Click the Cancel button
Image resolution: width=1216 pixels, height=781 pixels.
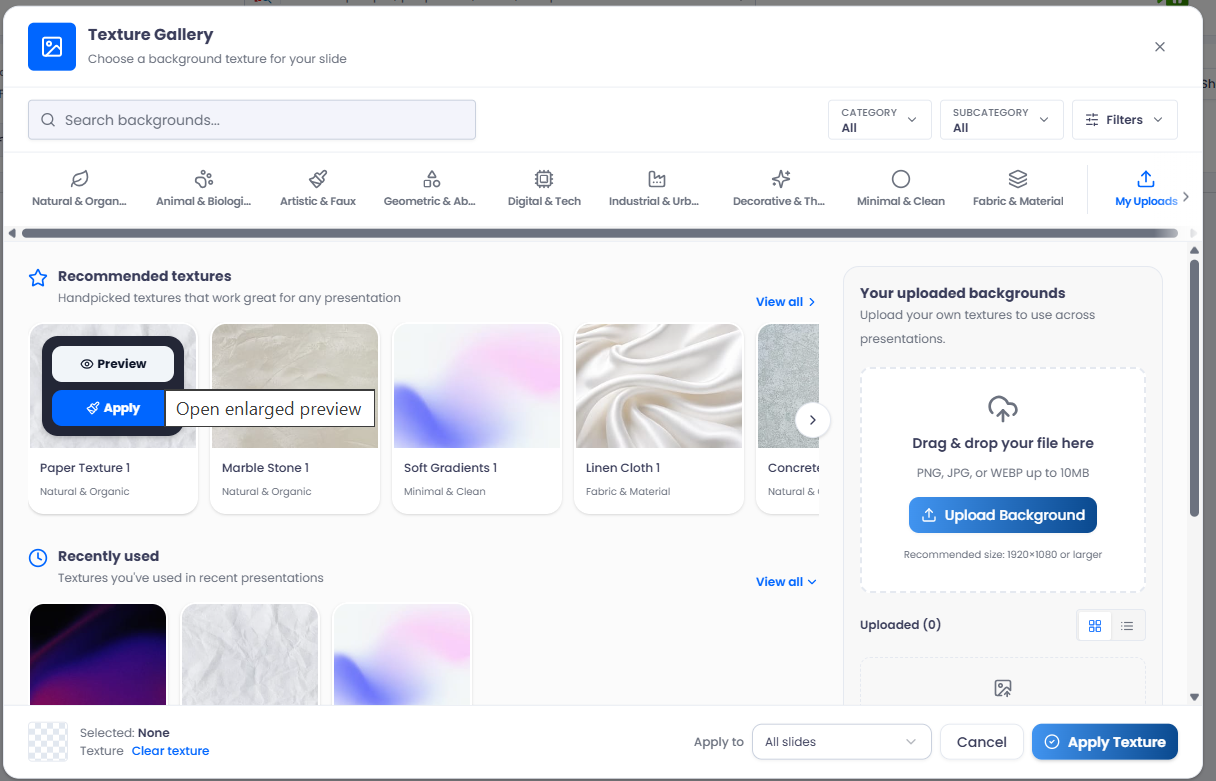click(x=981, y=742)
